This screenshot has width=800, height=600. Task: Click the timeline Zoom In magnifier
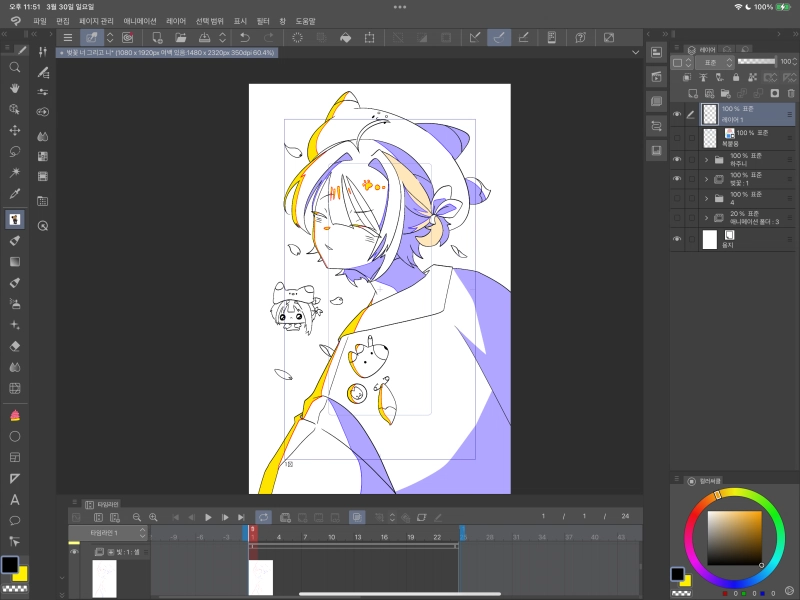153,517
